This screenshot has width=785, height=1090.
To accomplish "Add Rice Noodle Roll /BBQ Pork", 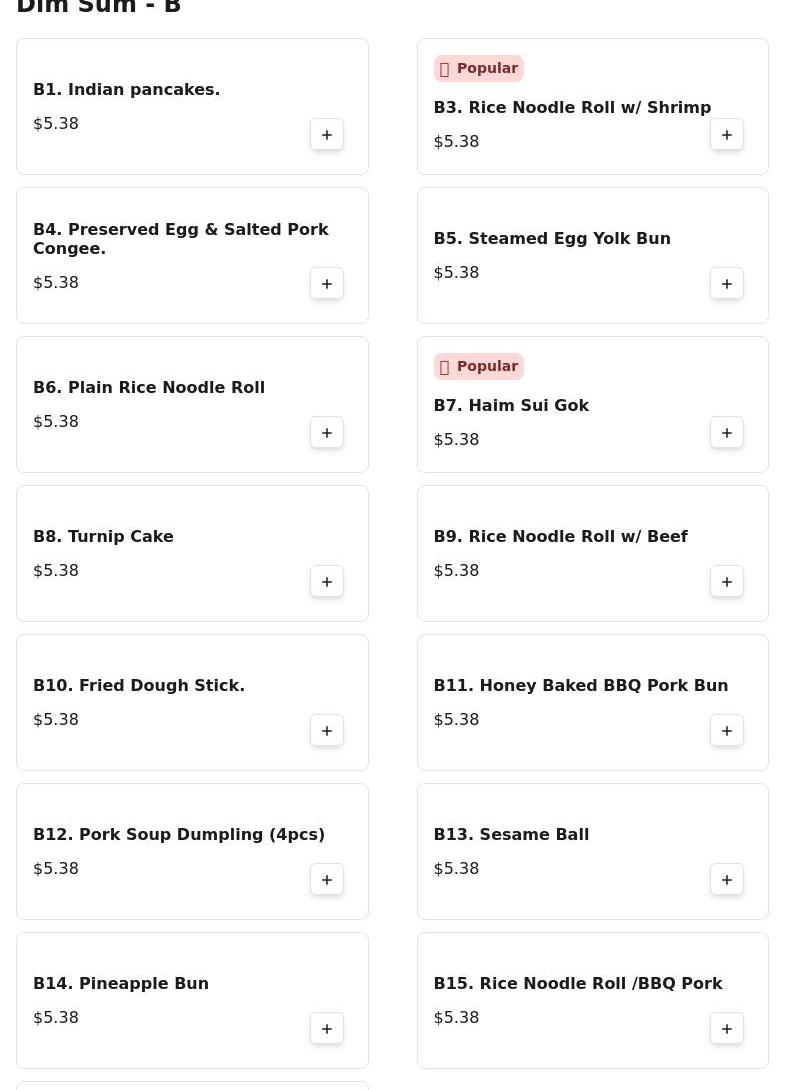I will [727, 1029].
